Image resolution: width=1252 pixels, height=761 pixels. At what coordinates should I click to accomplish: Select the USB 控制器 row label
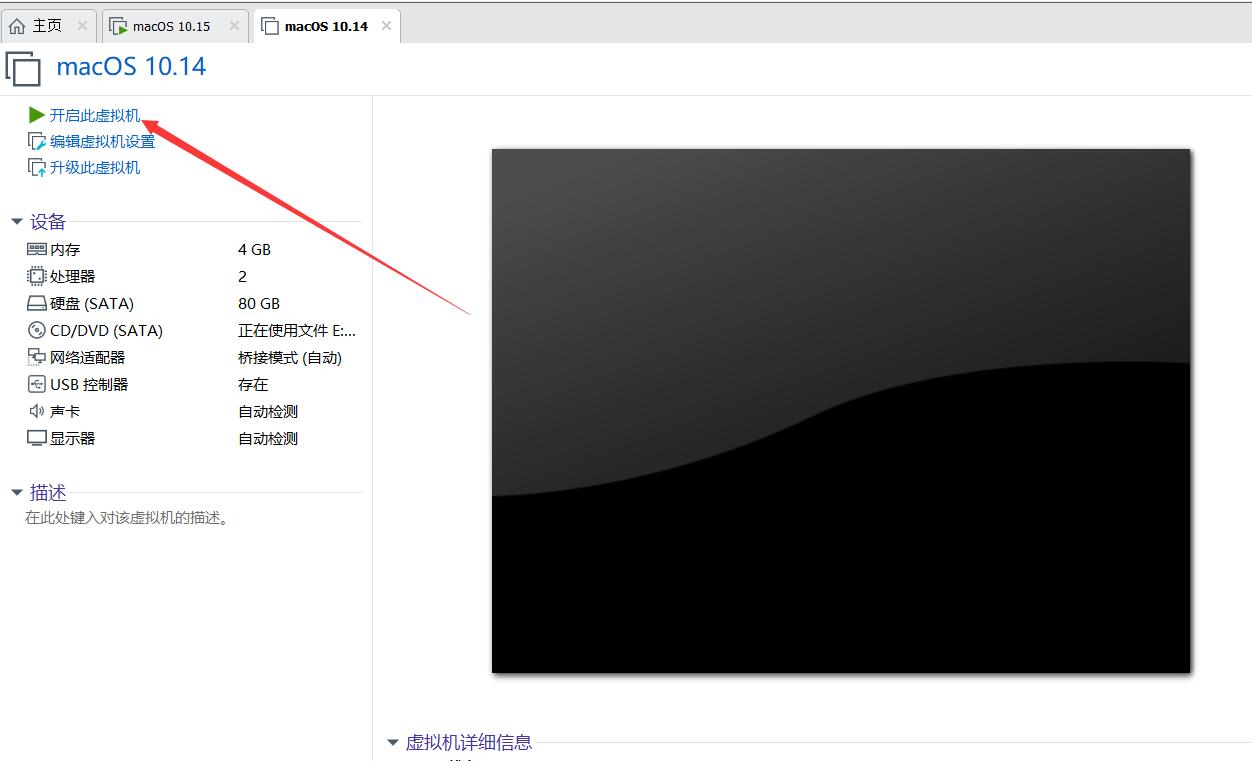point(89,384)
